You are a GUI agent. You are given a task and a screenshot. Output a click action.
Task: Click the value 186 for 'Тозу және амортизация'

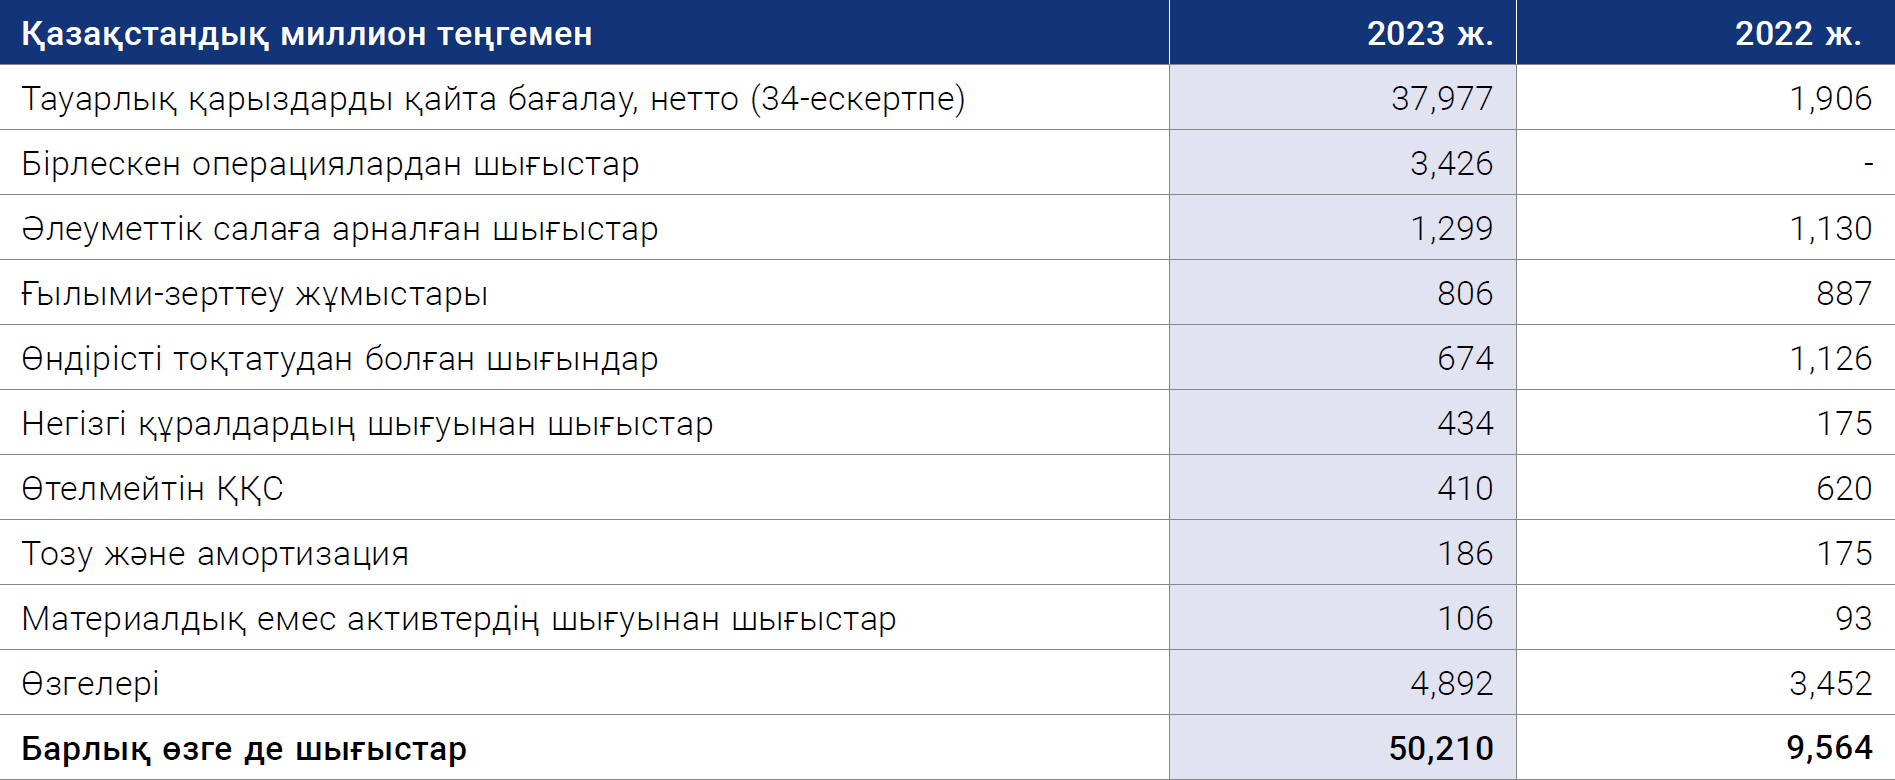click(1465, 554)
